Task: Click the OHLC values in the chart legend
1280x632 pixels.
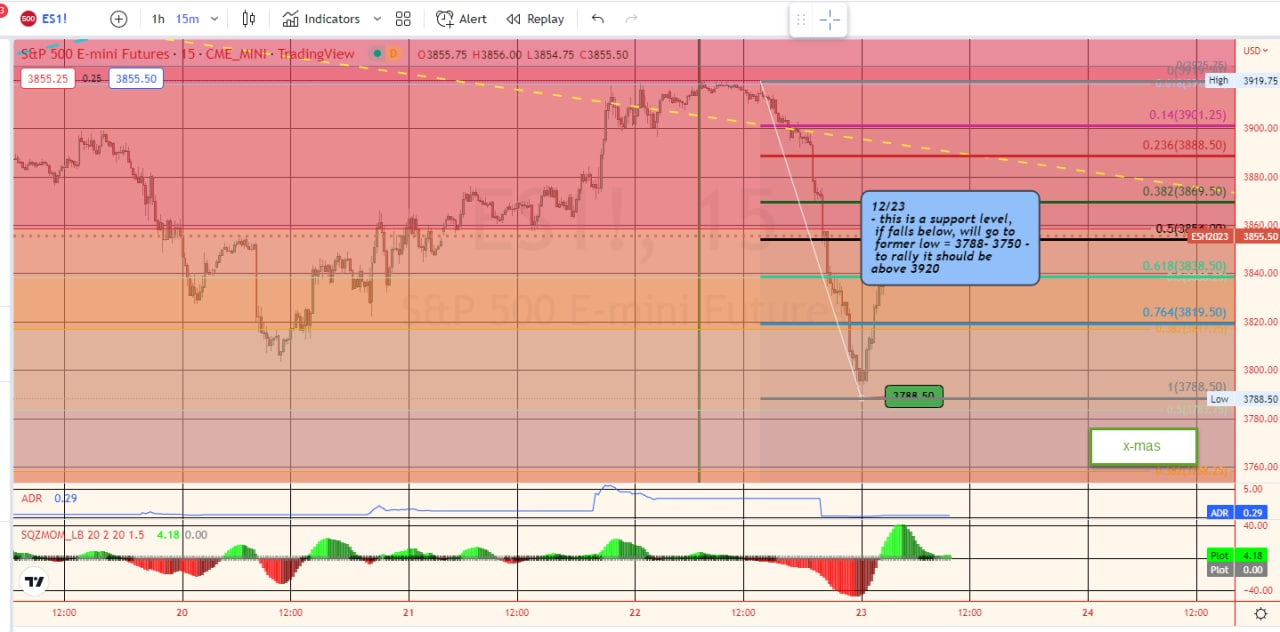Action: [x=522, y=54]
